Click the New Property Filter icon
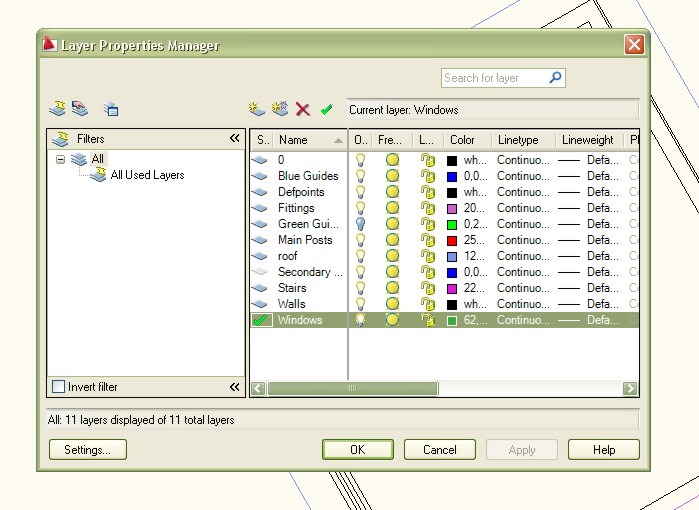Image resolution: width=699 pixels, height=510 pixels. (58, 109)
